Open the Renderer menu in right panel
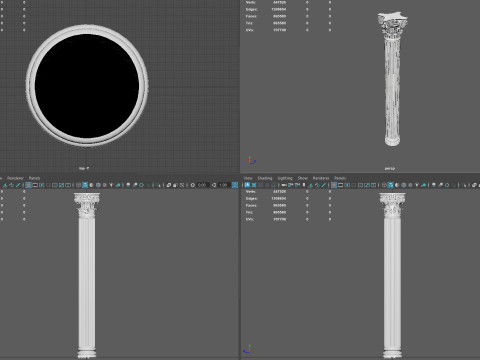 click(321, 178)
